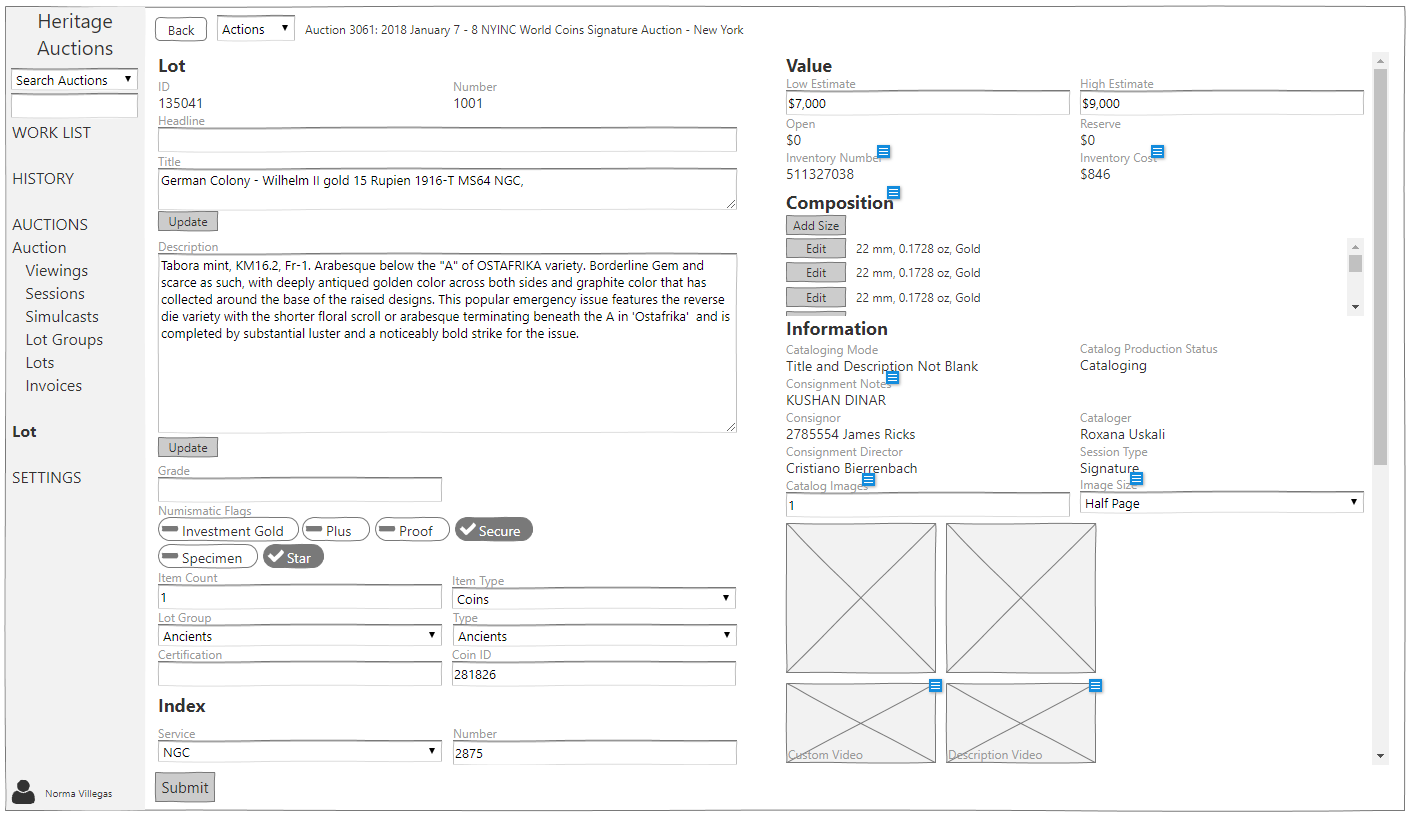Viewport: 1411px width, 816px height.
Task: Click the High Estimate field
Action: point(1222,103)
